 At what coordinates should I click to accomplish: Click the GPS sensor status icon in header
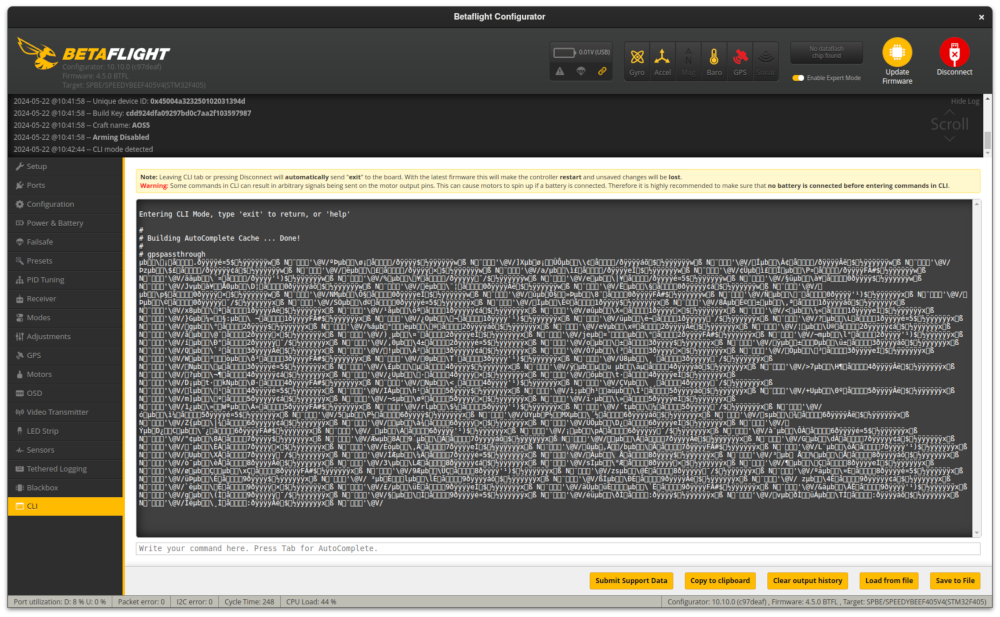pyautogui.click(x=740, y=61)
